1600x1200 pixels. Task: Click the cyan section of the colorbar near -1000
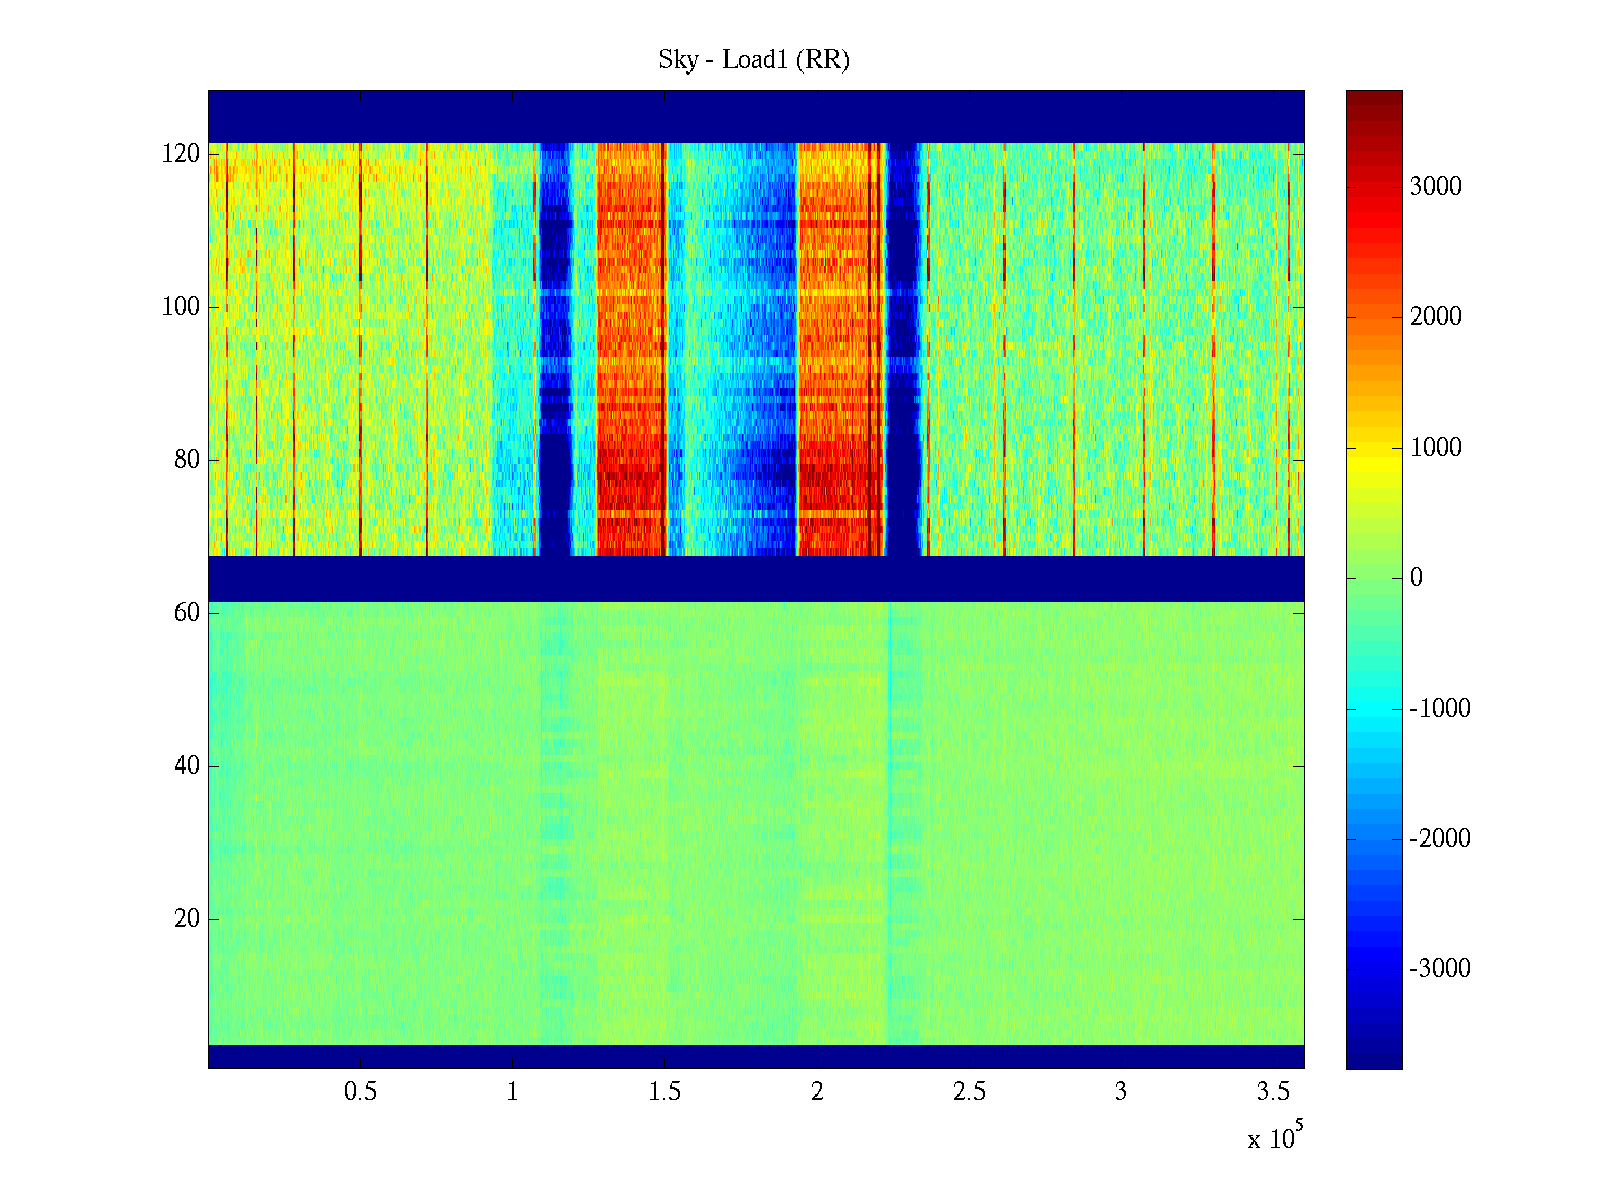click(1374, 708)
